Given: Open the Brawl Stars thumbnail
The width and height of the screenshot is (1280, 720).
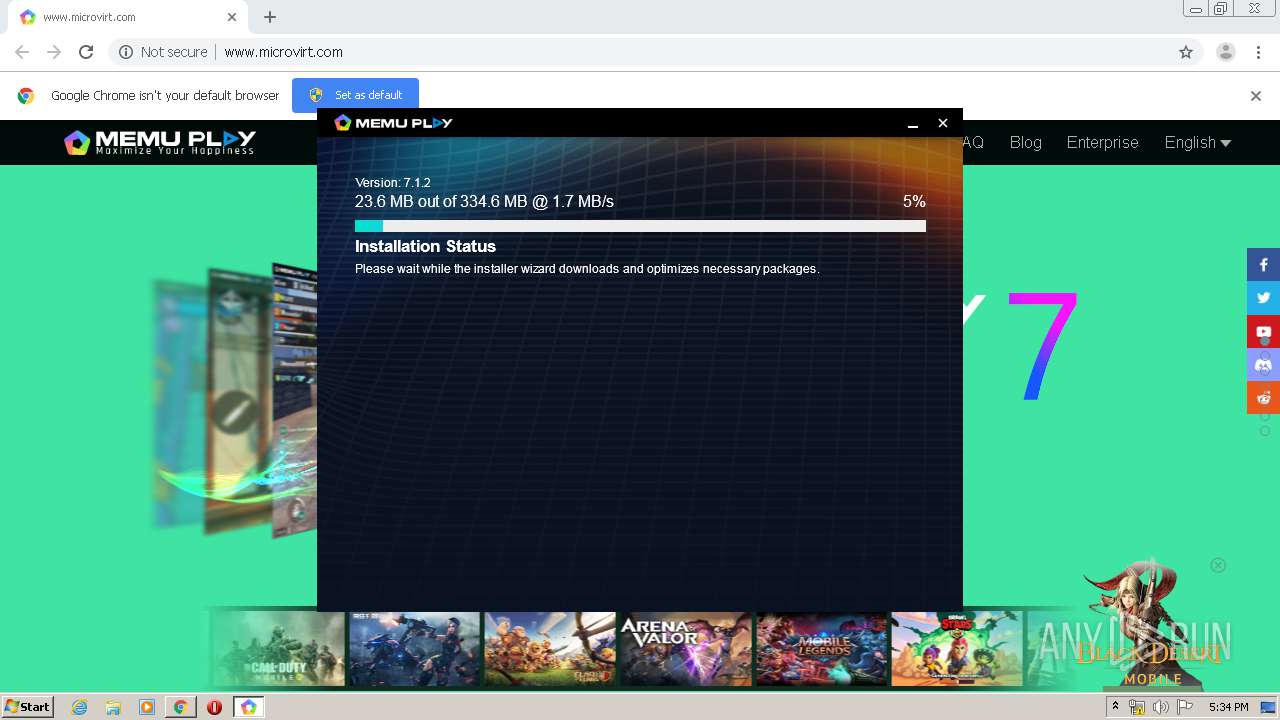Looking at the screenshot, I should tap(956, 648).
